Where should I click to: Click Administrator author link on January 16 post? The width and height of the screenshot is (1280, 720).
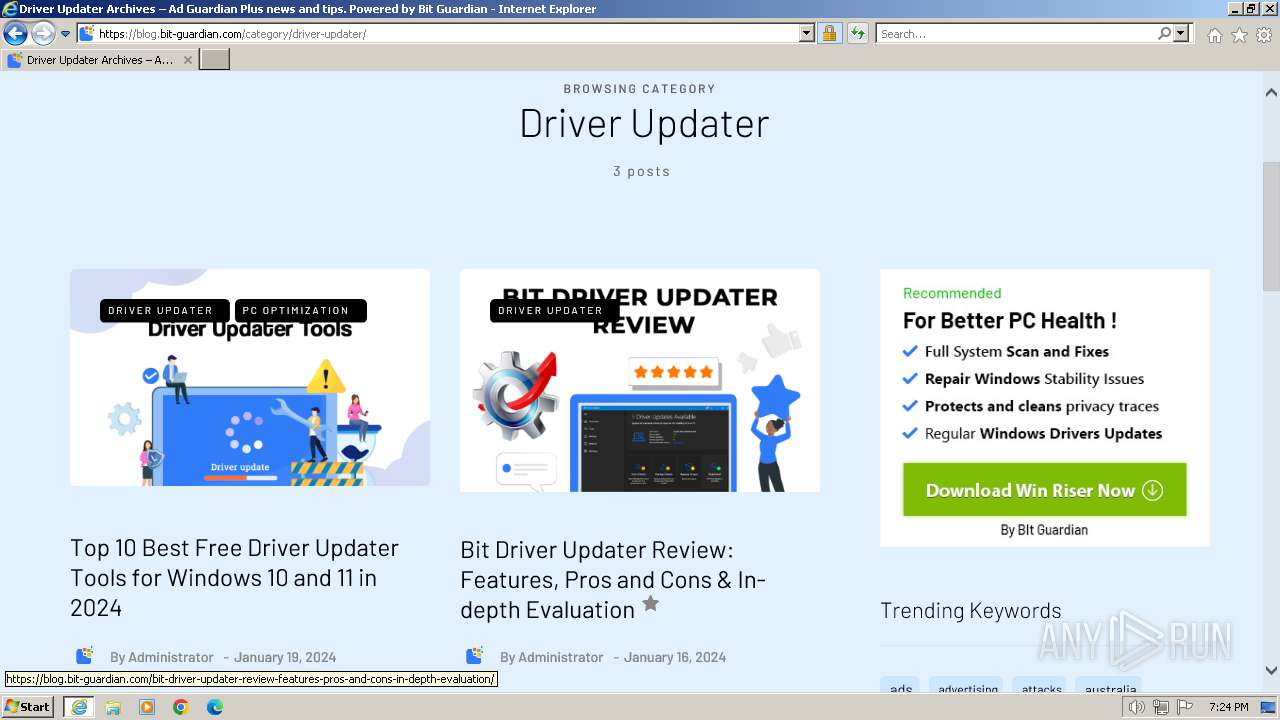[x=561, y=657]
